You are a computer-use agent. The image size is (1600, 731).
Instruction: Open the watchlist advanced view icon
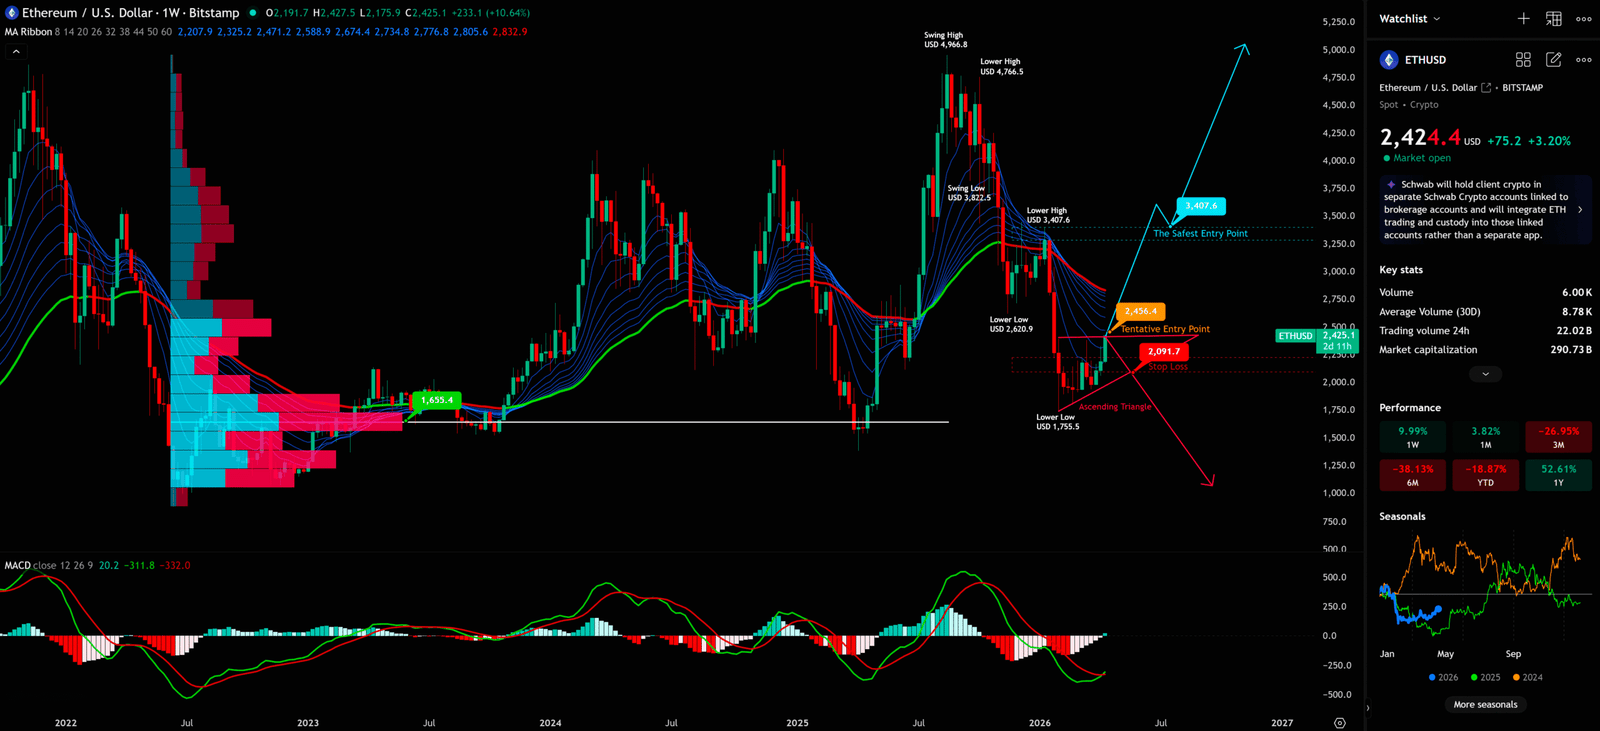(x=1553, y=19)
